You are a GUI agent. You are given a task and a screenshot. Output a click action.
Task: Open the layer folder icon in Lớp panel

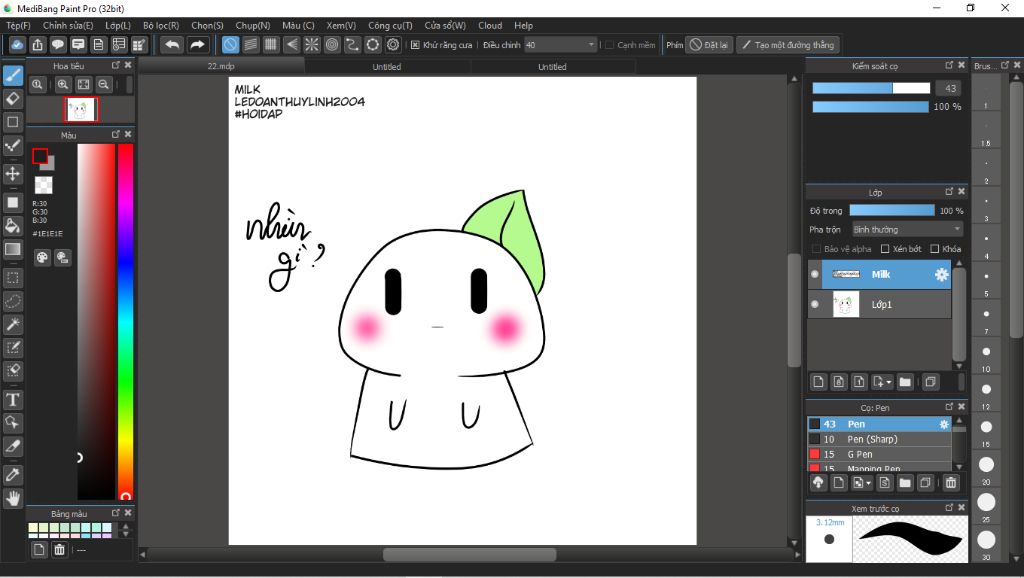click(x=904, y=382)
